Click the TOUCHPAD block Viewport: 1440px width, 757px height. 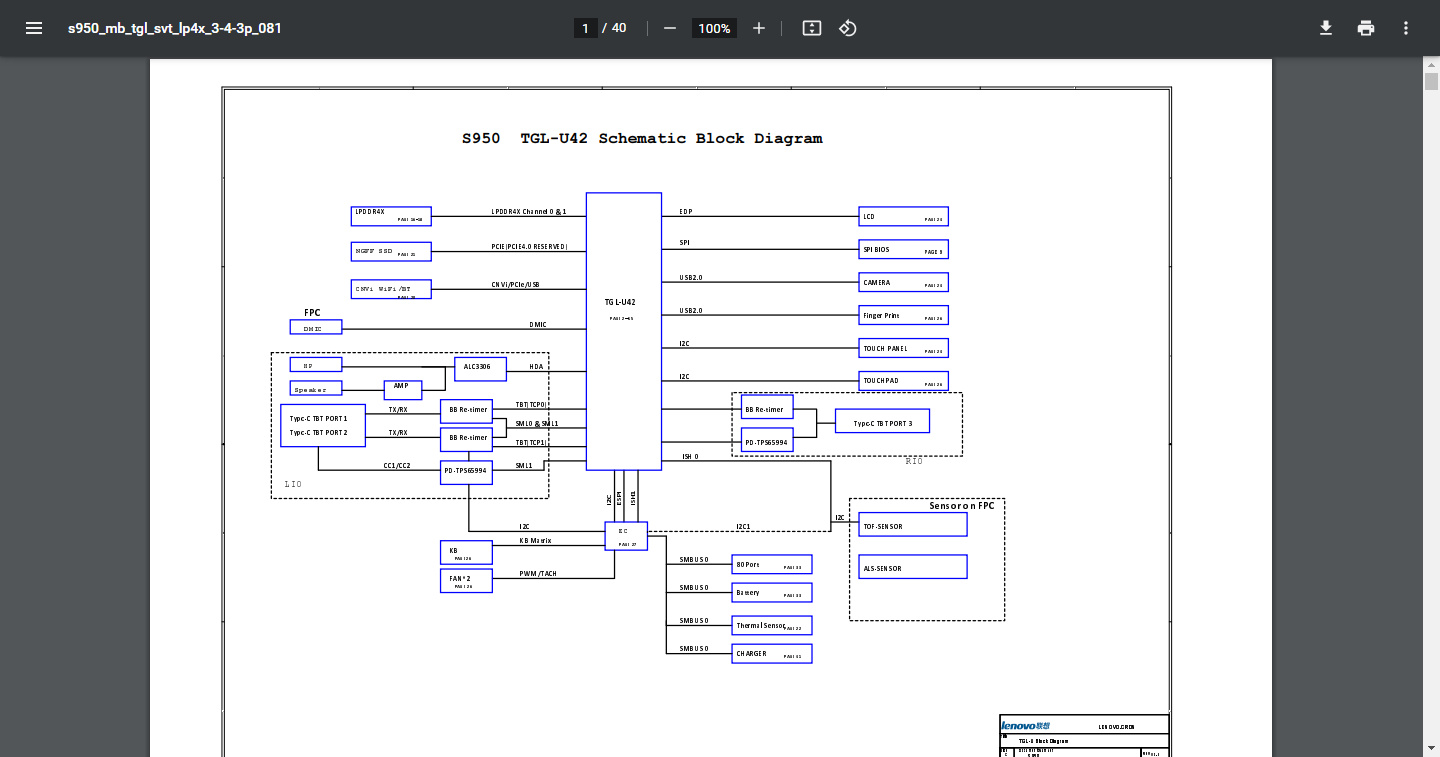click(x=904, y=381)
